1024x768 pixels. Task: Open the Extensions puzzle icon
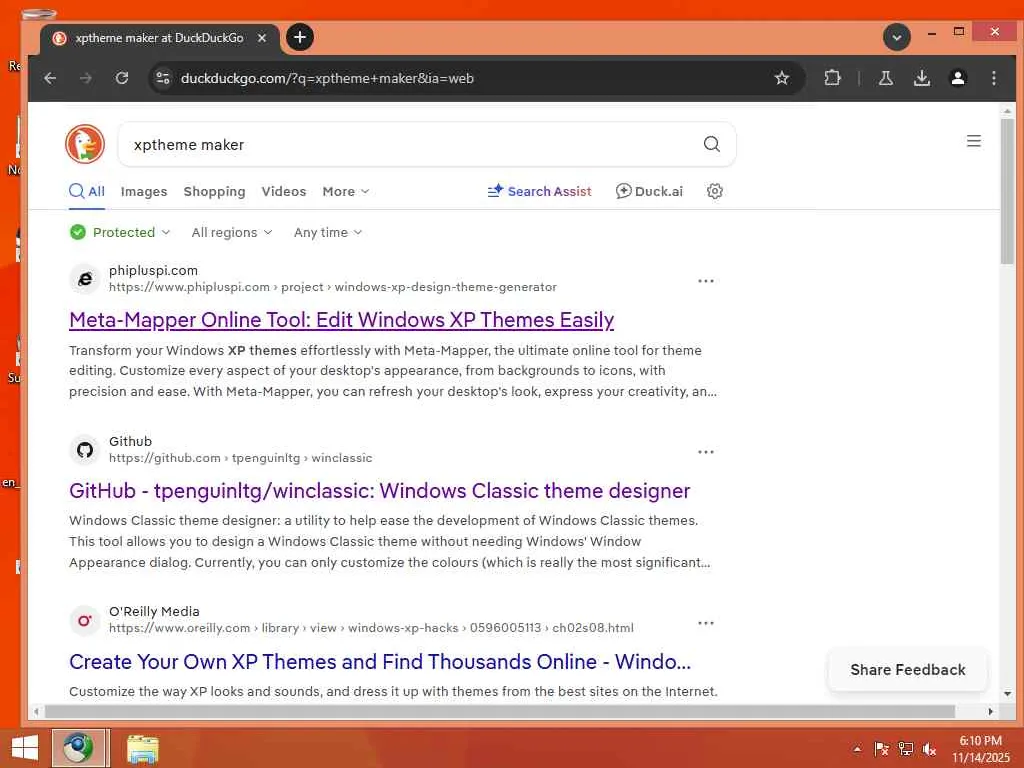832,78
